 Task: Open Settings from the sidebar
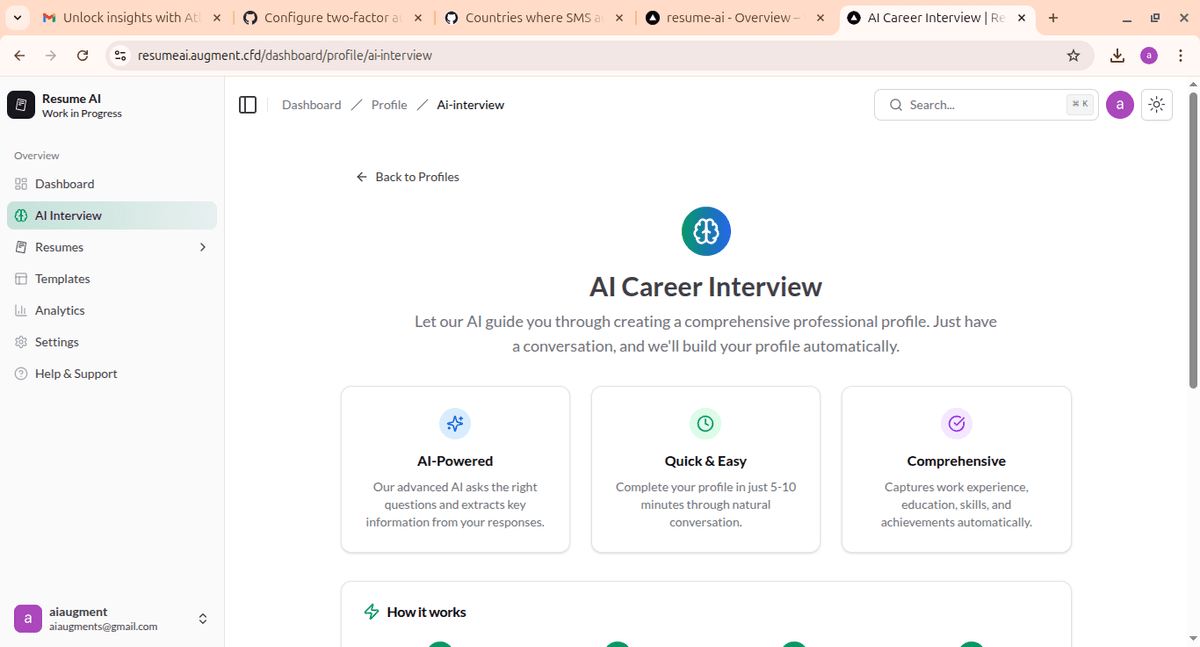[56, 342]
